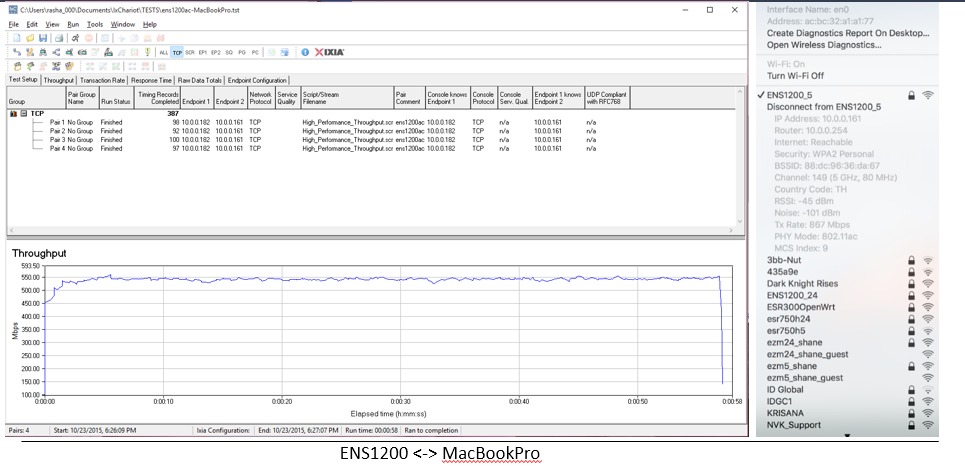The height and width of the screenshot is (474, 965).
Task: Click the Add pair icon in second toolbar row
Action: tap(17, 52)
